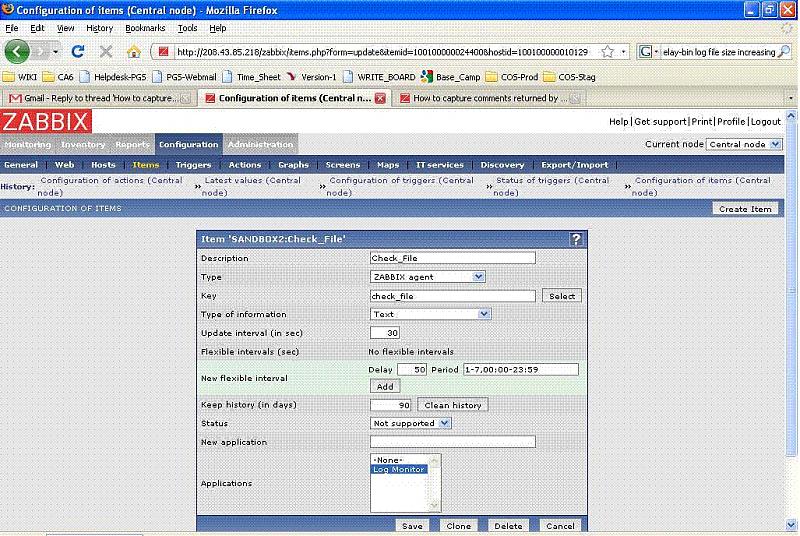Open the tab list dropdown arrow
Screen dimensions: 800x536
click(791, 98)
